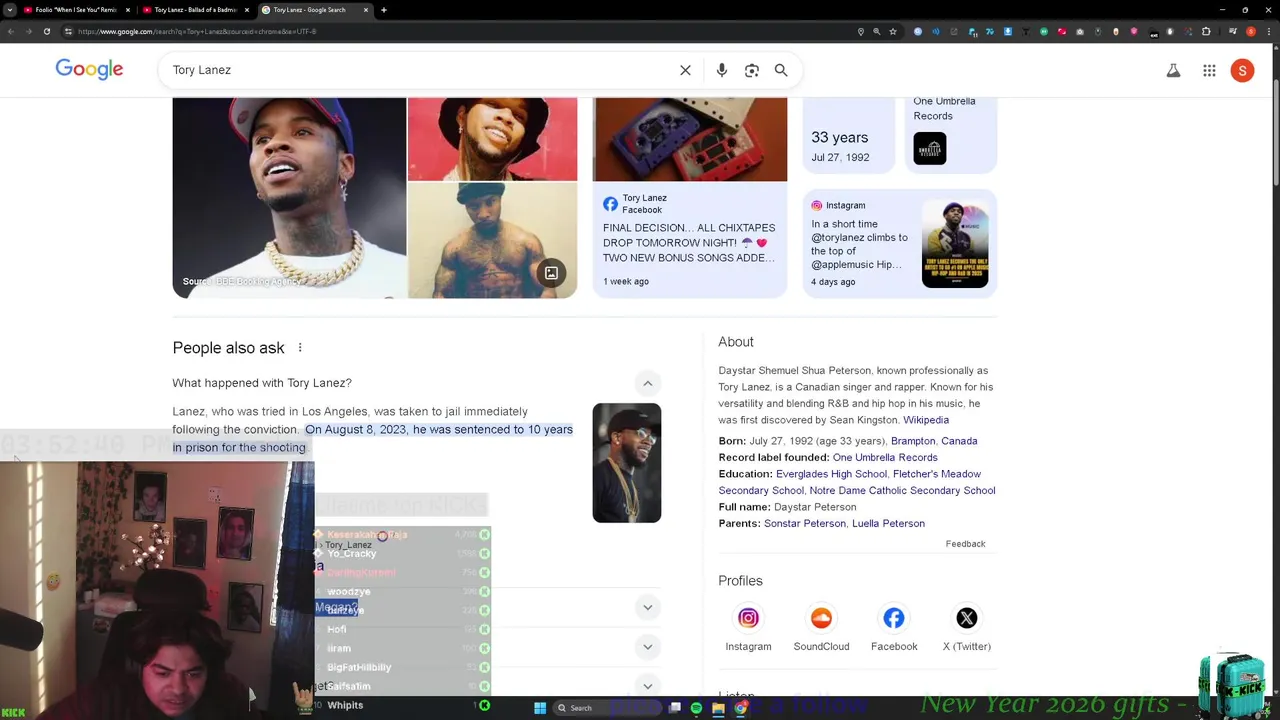
Task: Open SoundCloud profile icon
Action: [x=821, y=618]
